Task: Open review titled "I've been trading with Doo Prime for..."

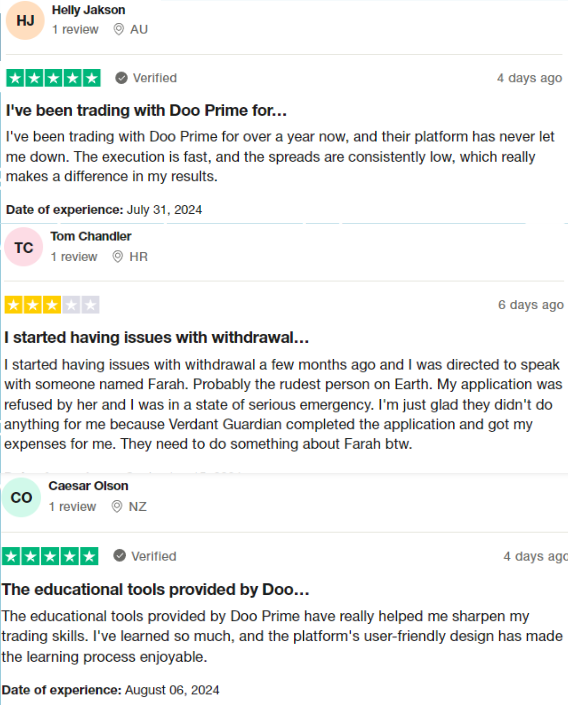Action: [146, 111]
